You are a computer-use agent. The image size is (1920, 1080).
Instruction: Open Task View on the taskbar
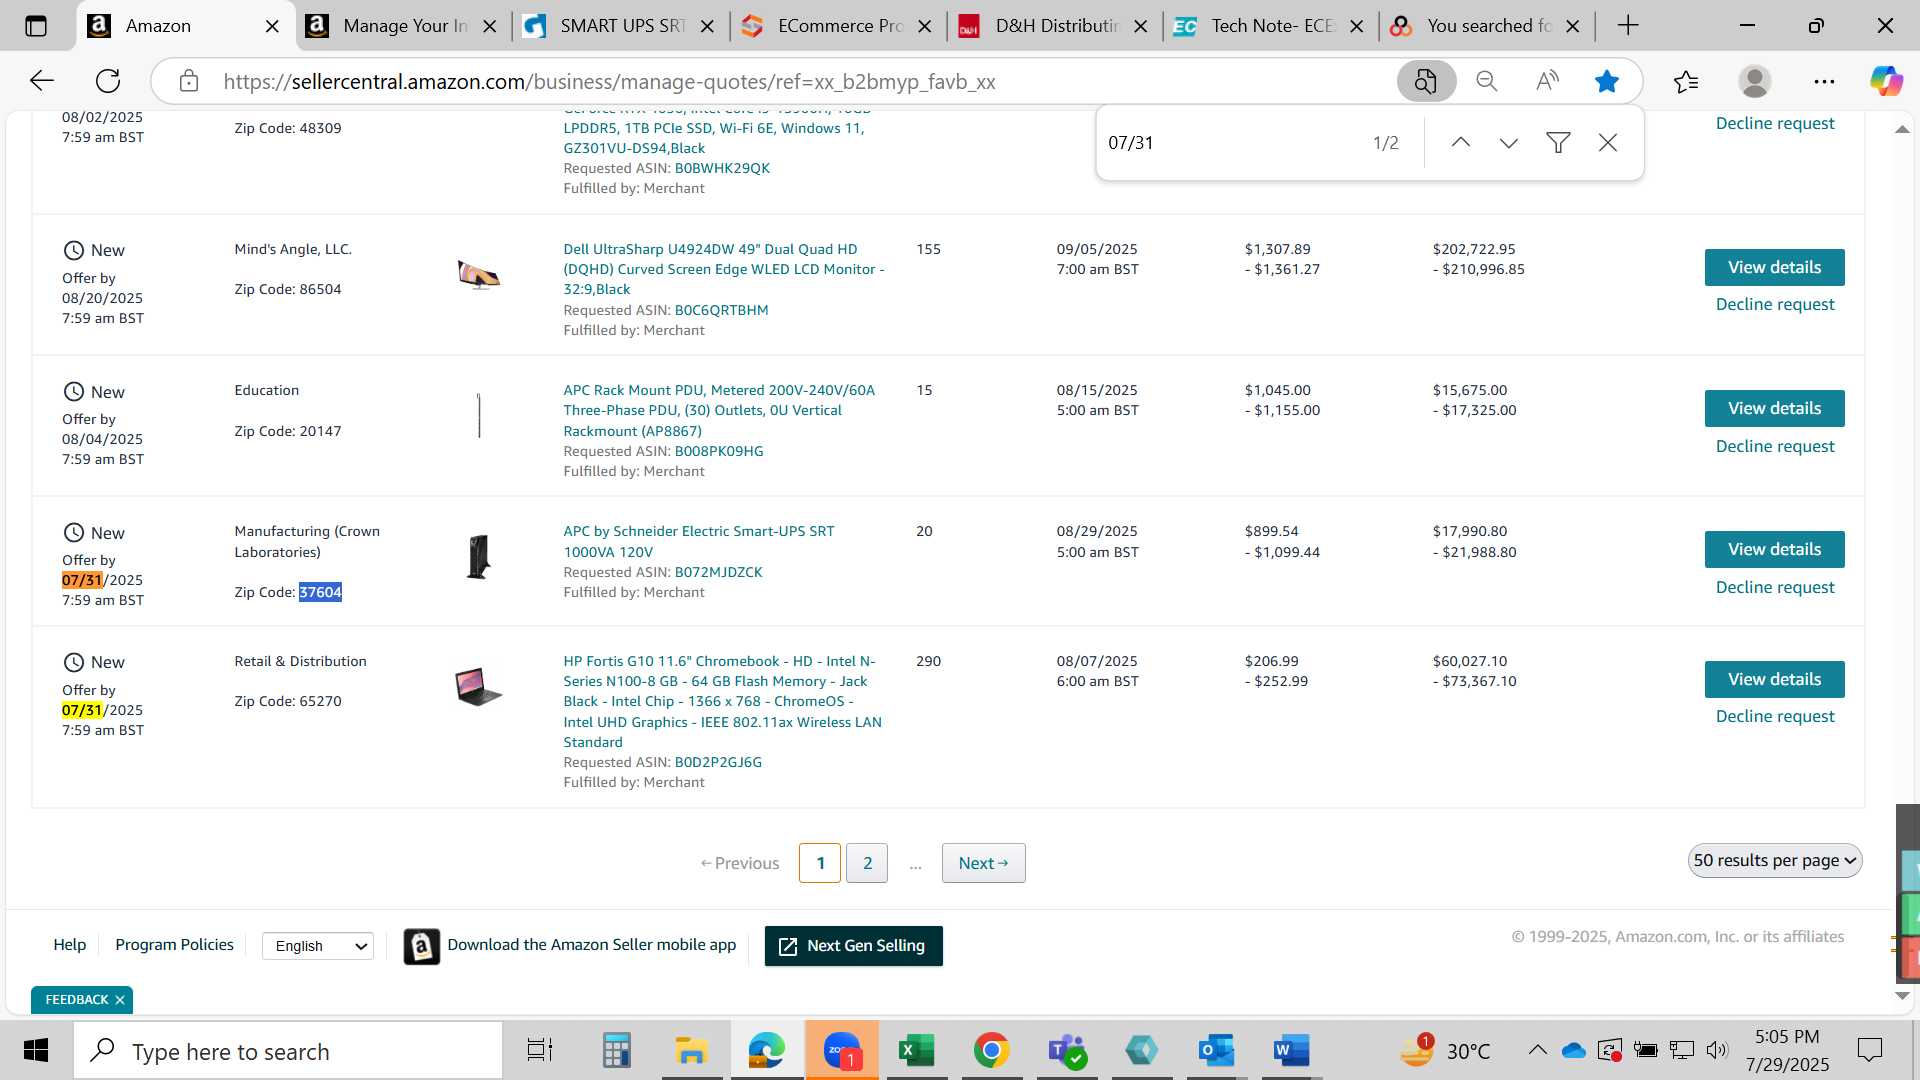(540, 1050)
